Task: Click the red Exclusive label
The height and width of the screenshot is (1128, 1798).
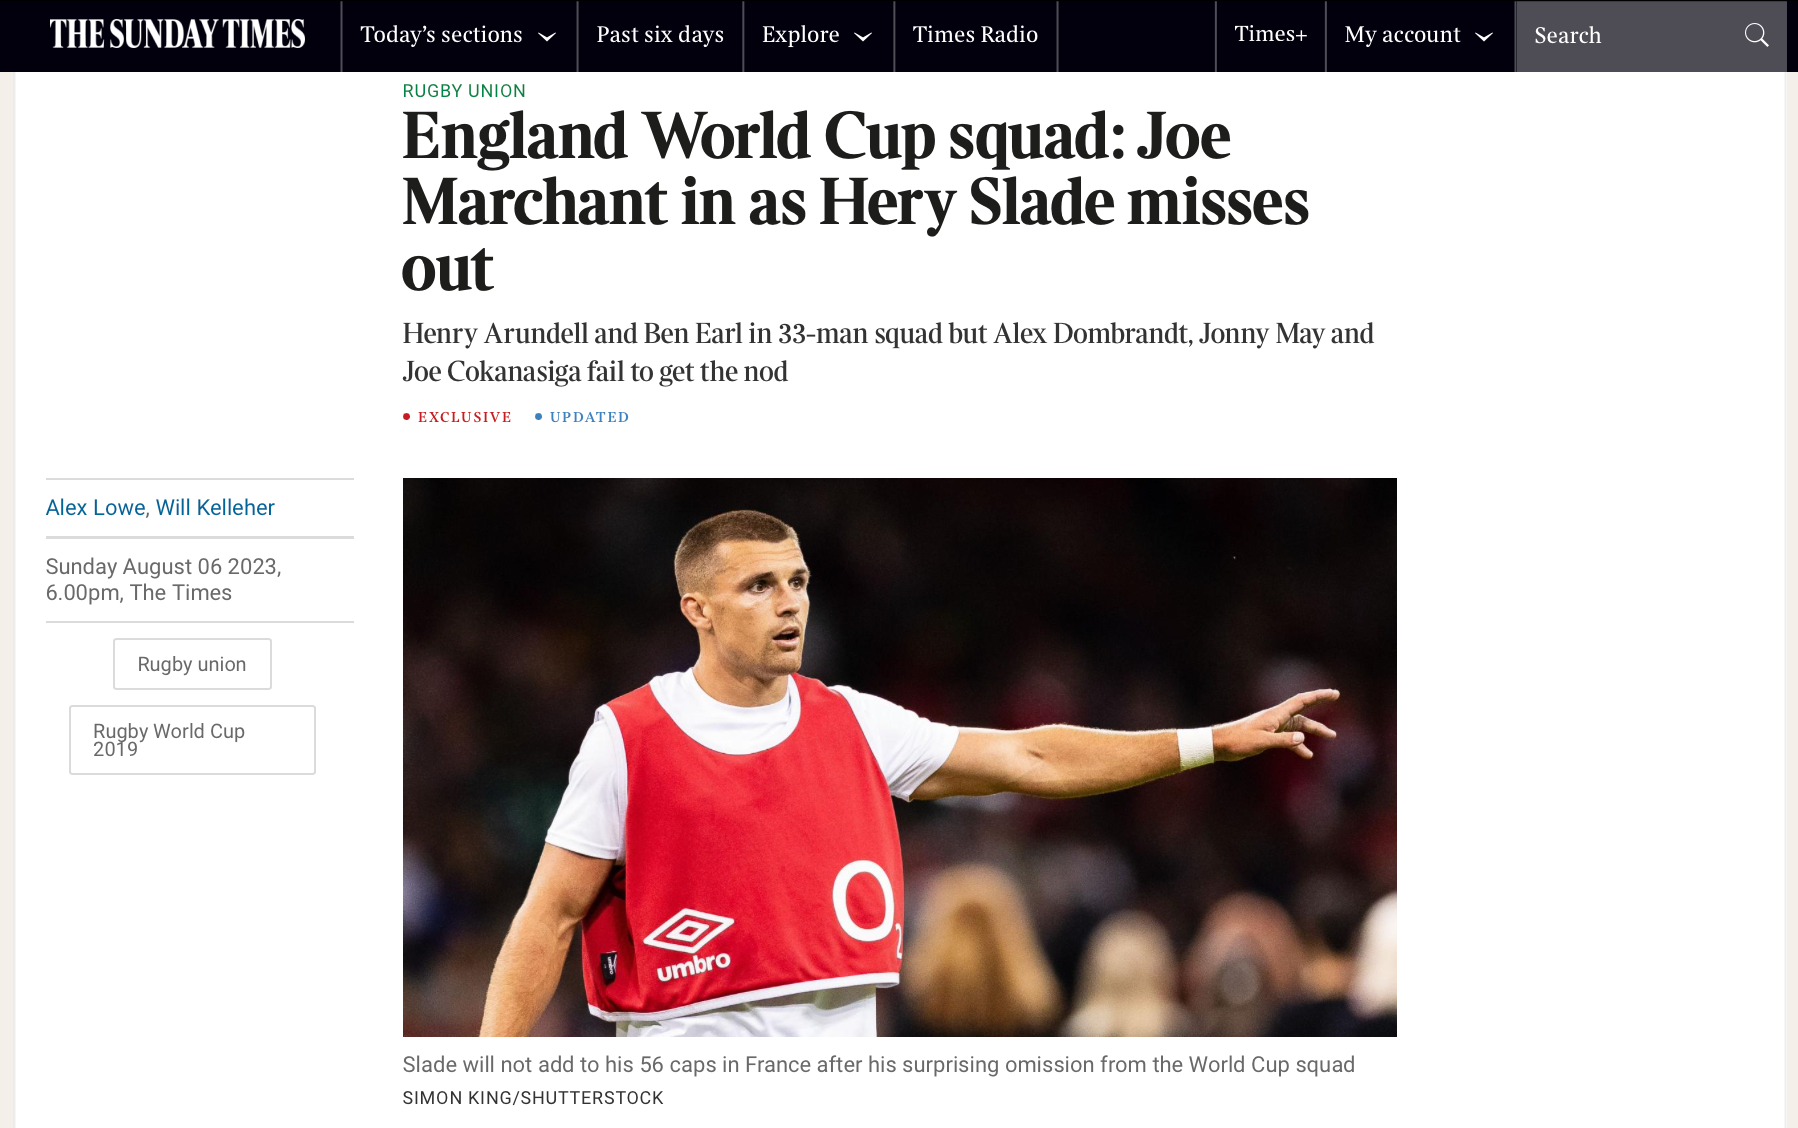Action: (x=464, y=417)
